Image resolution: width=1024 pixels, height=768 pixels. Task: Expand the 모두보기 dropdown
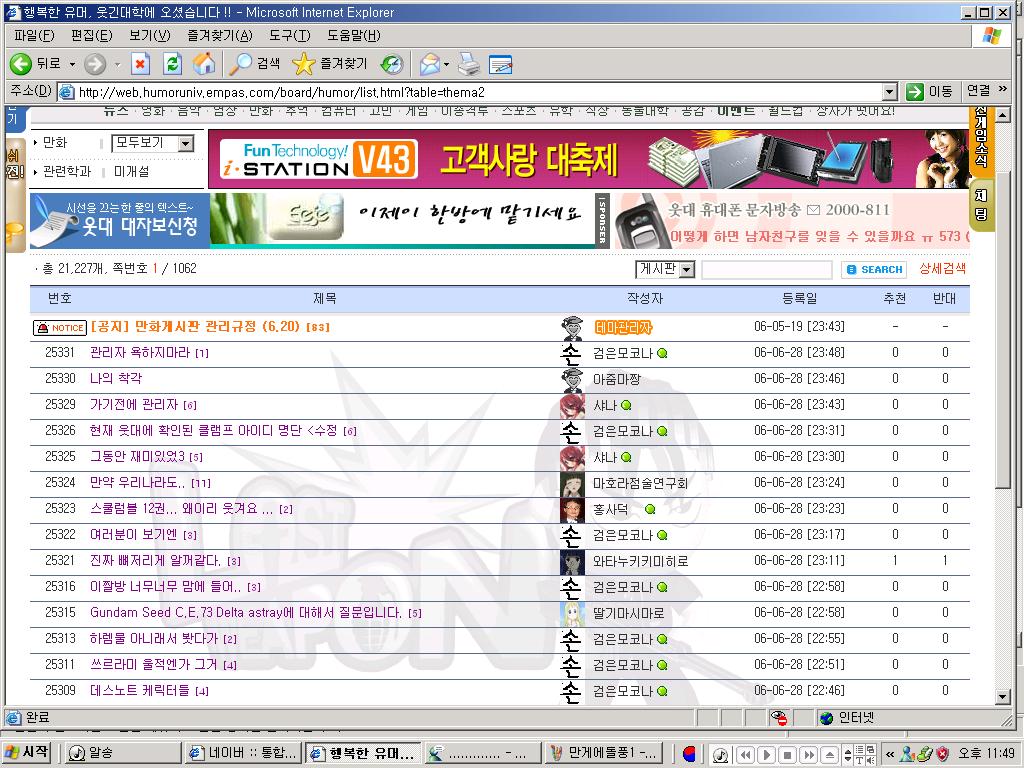(185, 144)
